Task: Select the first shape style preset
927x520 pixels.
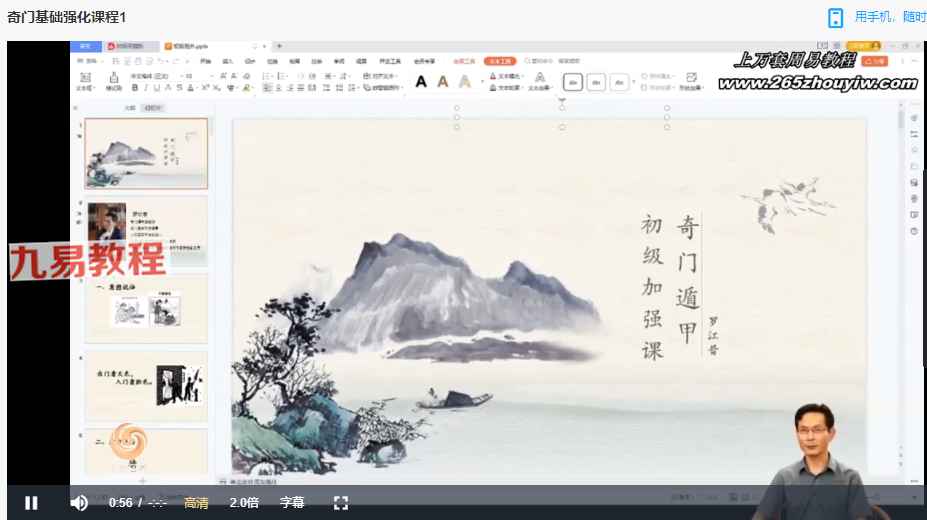Action: [573, 82]
